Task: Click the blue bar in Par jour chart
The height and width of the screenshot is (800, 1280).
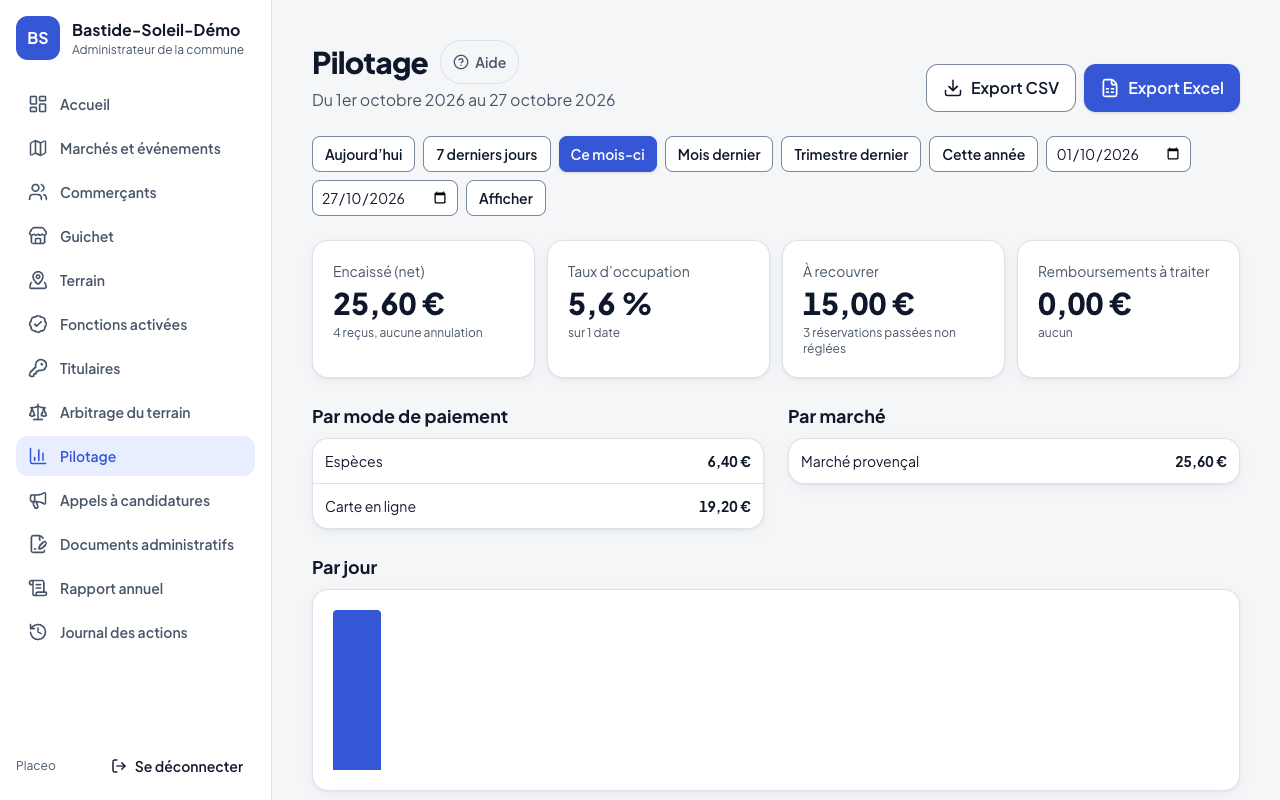Action: pyautogui.click(x=357, y=690)
